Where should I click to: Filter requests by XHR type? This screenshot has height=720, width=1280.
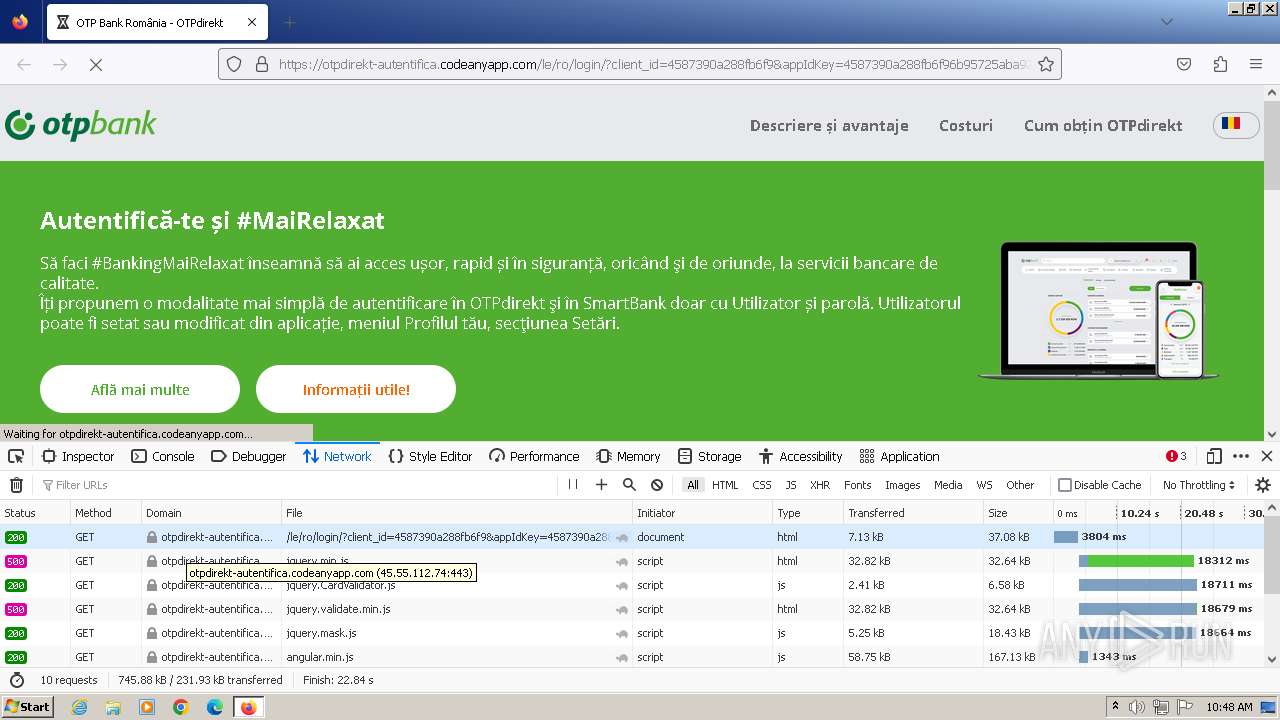(x=820, y=485)
